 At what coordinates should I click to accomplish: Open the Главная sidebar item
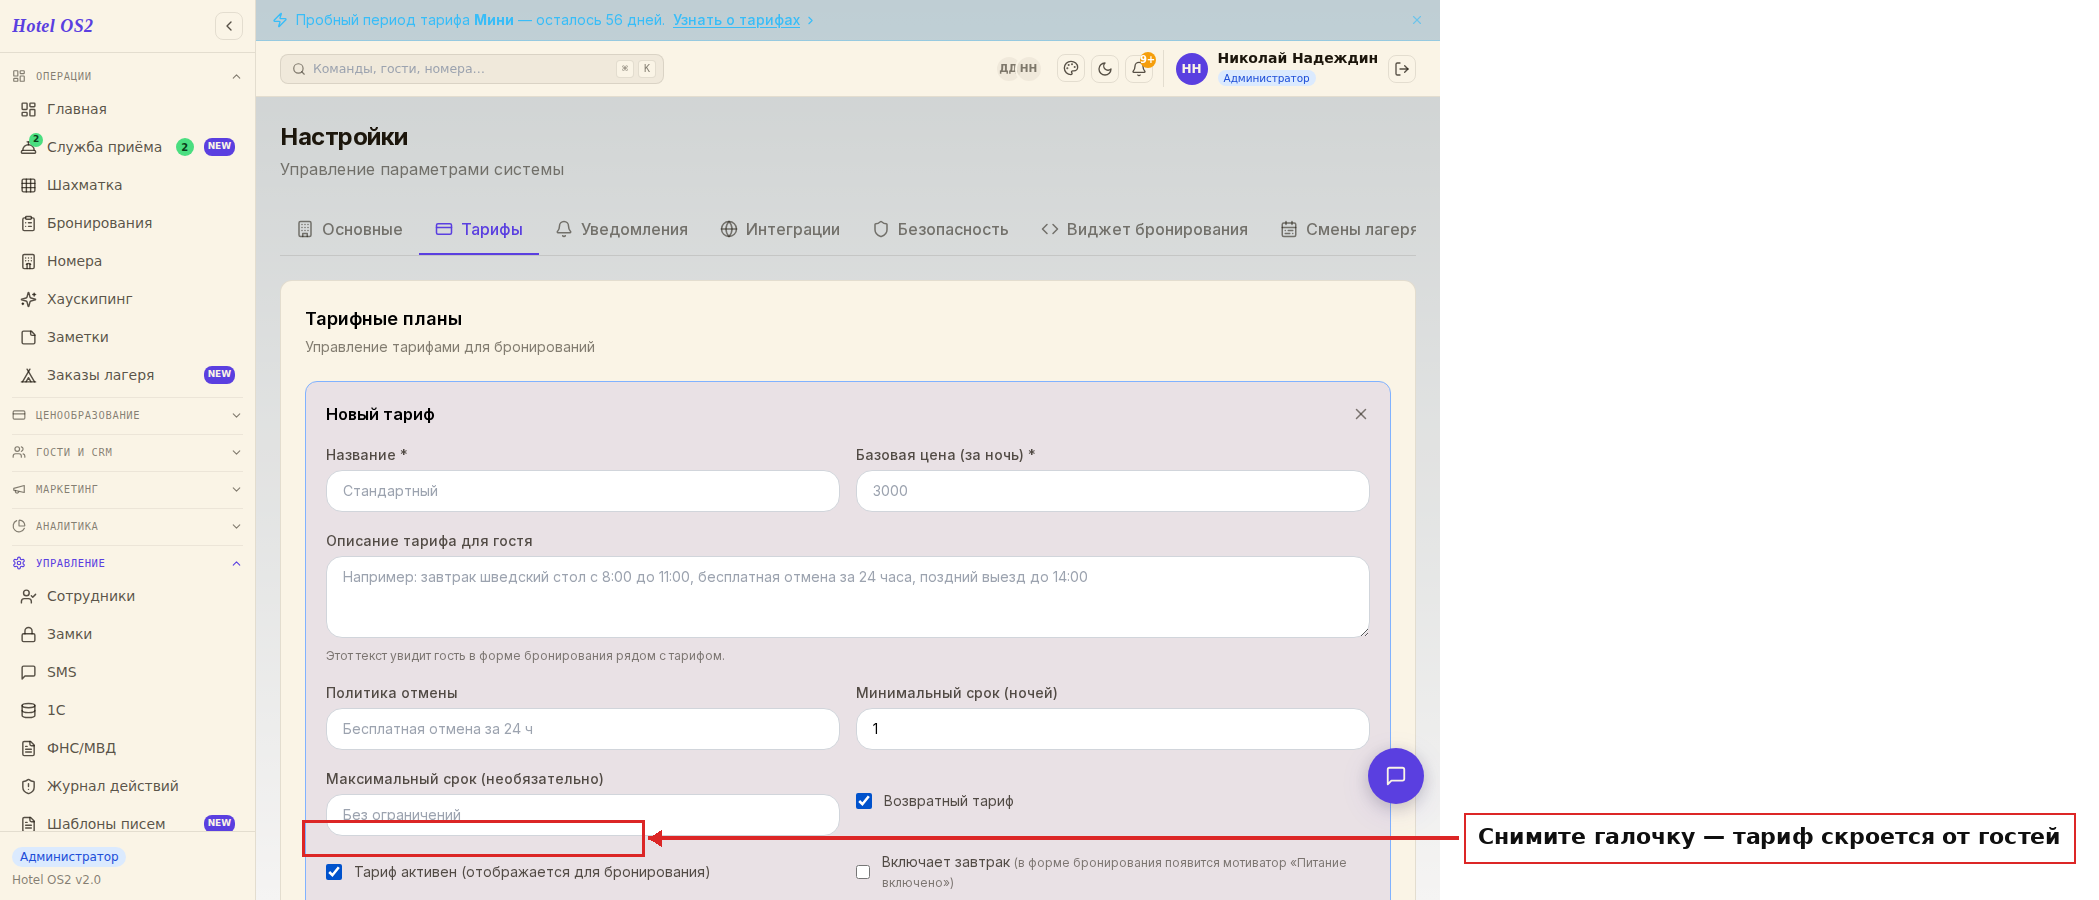pos(127,109)
